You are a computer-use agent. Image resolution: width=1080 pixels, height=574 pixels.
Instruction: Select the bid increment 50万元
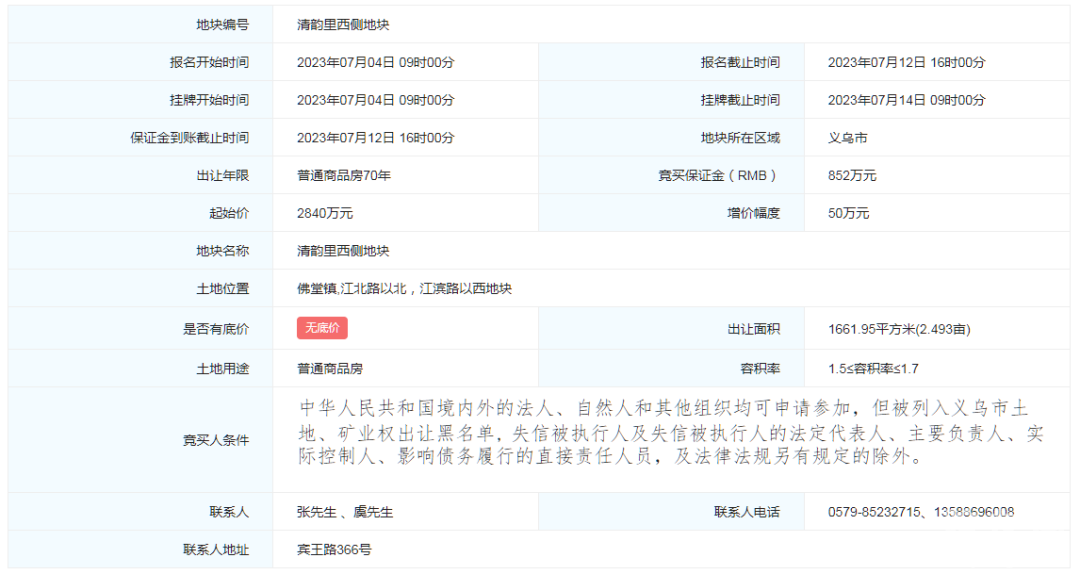848,213
